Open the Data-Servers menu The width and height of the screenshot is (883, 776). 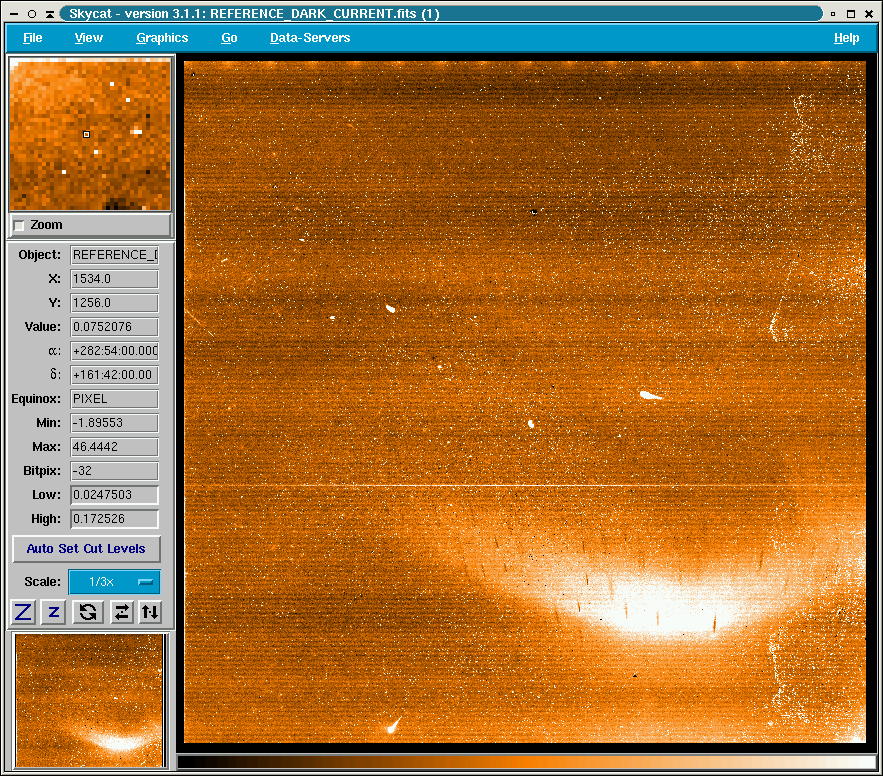310,38
